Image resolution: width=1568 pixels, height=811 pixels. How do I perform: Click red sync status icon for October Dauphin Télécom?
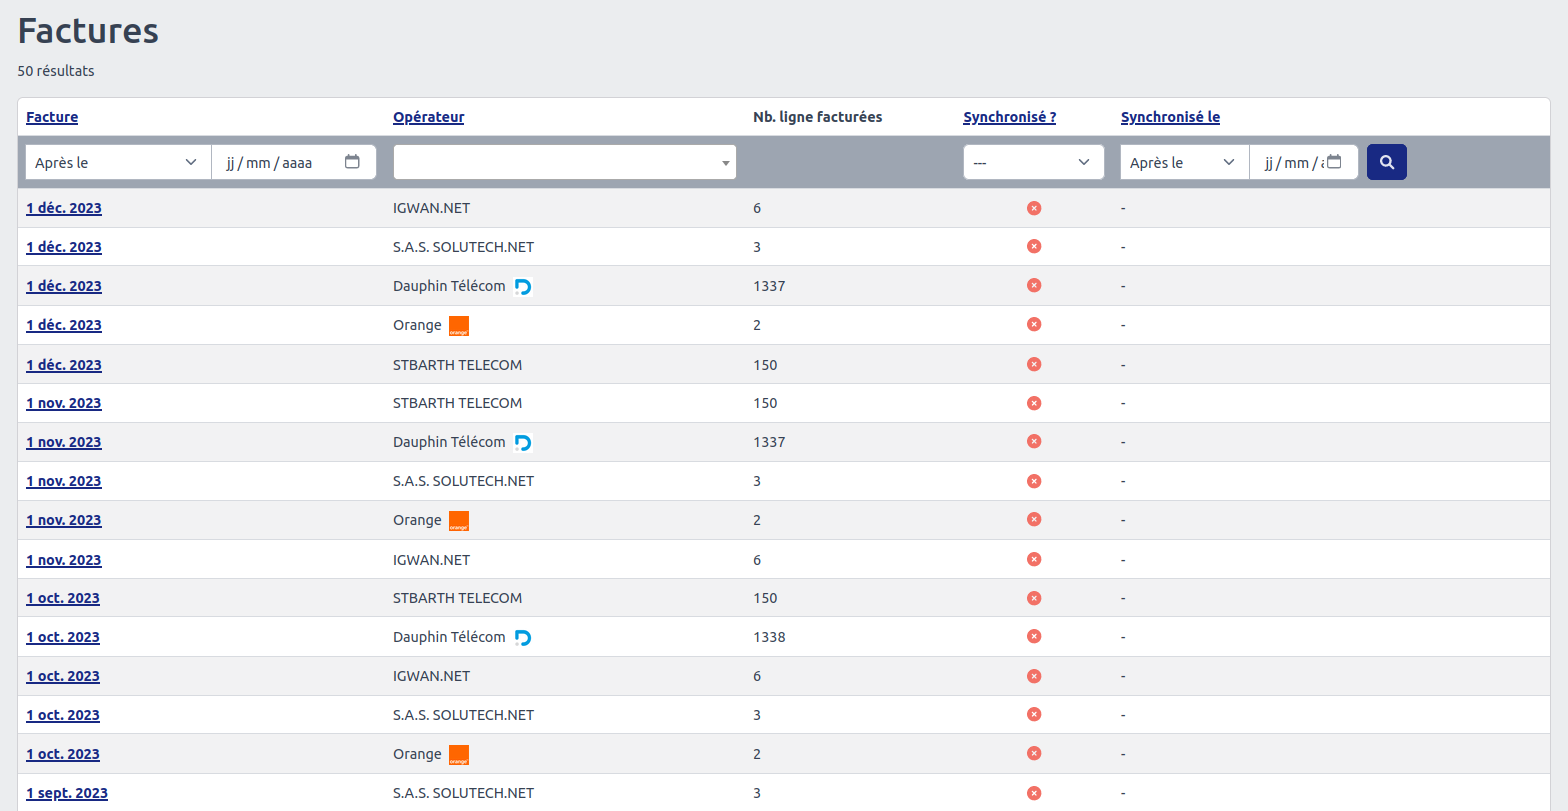tap(1034, 637)
